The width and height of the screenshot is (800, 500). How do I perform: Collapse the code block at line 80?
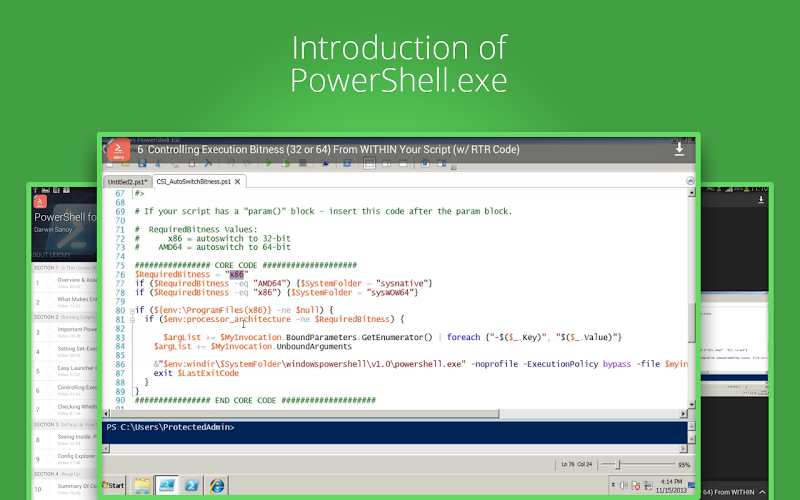coord(132,310)
